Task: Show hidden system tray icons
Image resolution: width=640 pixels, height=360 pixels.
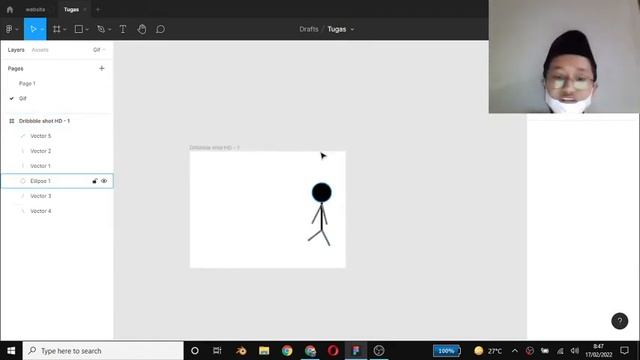Action: point(515,351)
